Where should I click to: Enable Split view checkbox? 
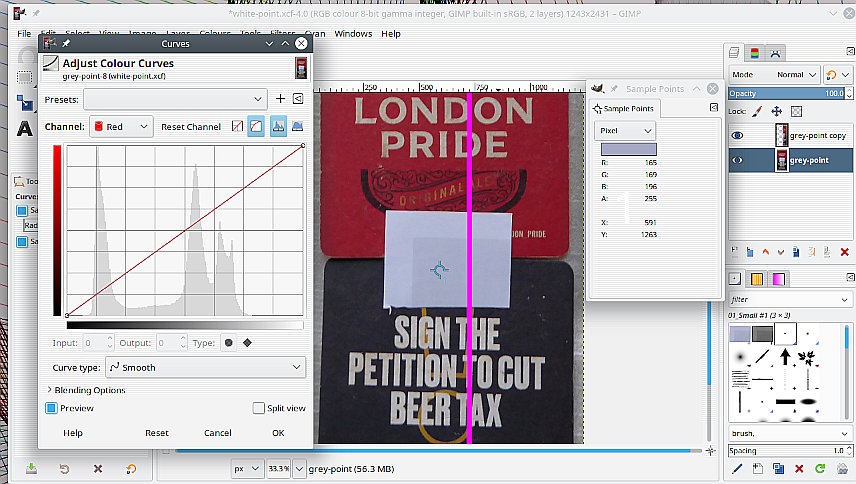point(259,408)
